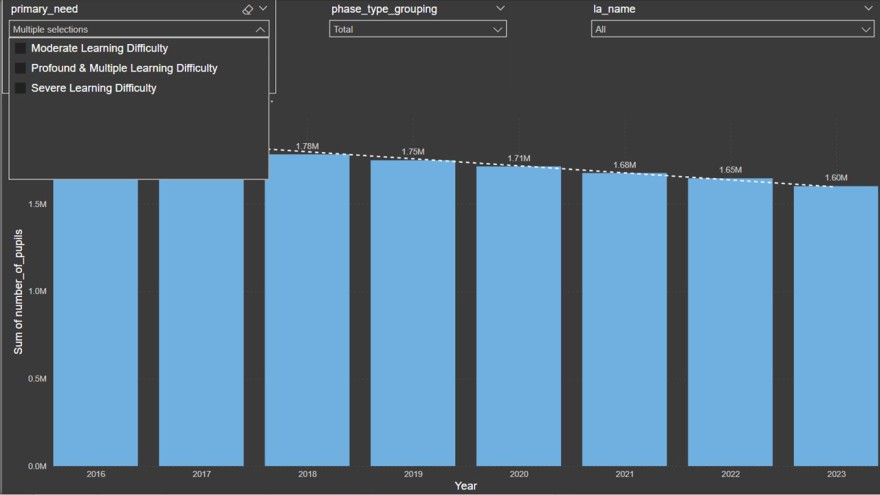Screen dimensions: 880x495
Task: Select the 2022 bar in chart
Action: click(730, 321)
